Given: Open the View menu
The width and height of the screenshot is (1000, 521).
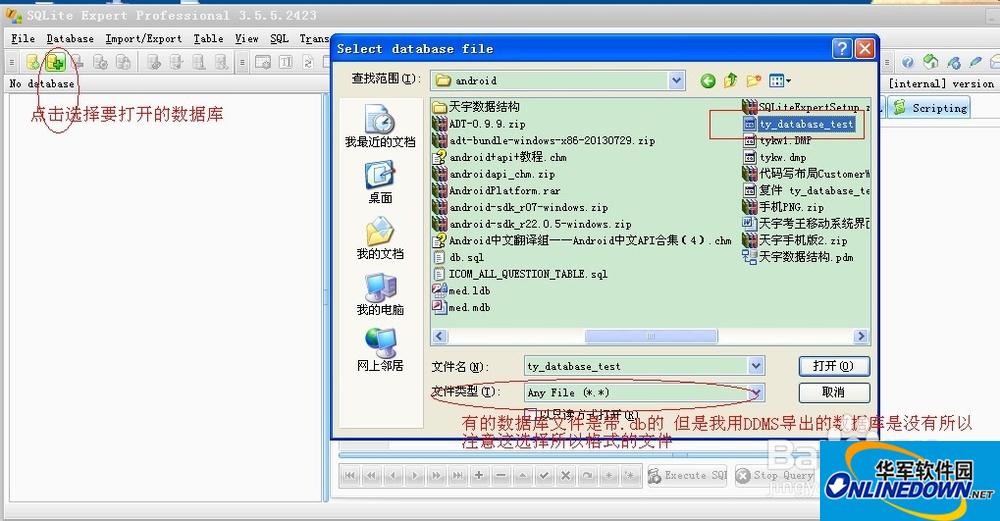Looking at the screenshot, I should coord(247,39).
